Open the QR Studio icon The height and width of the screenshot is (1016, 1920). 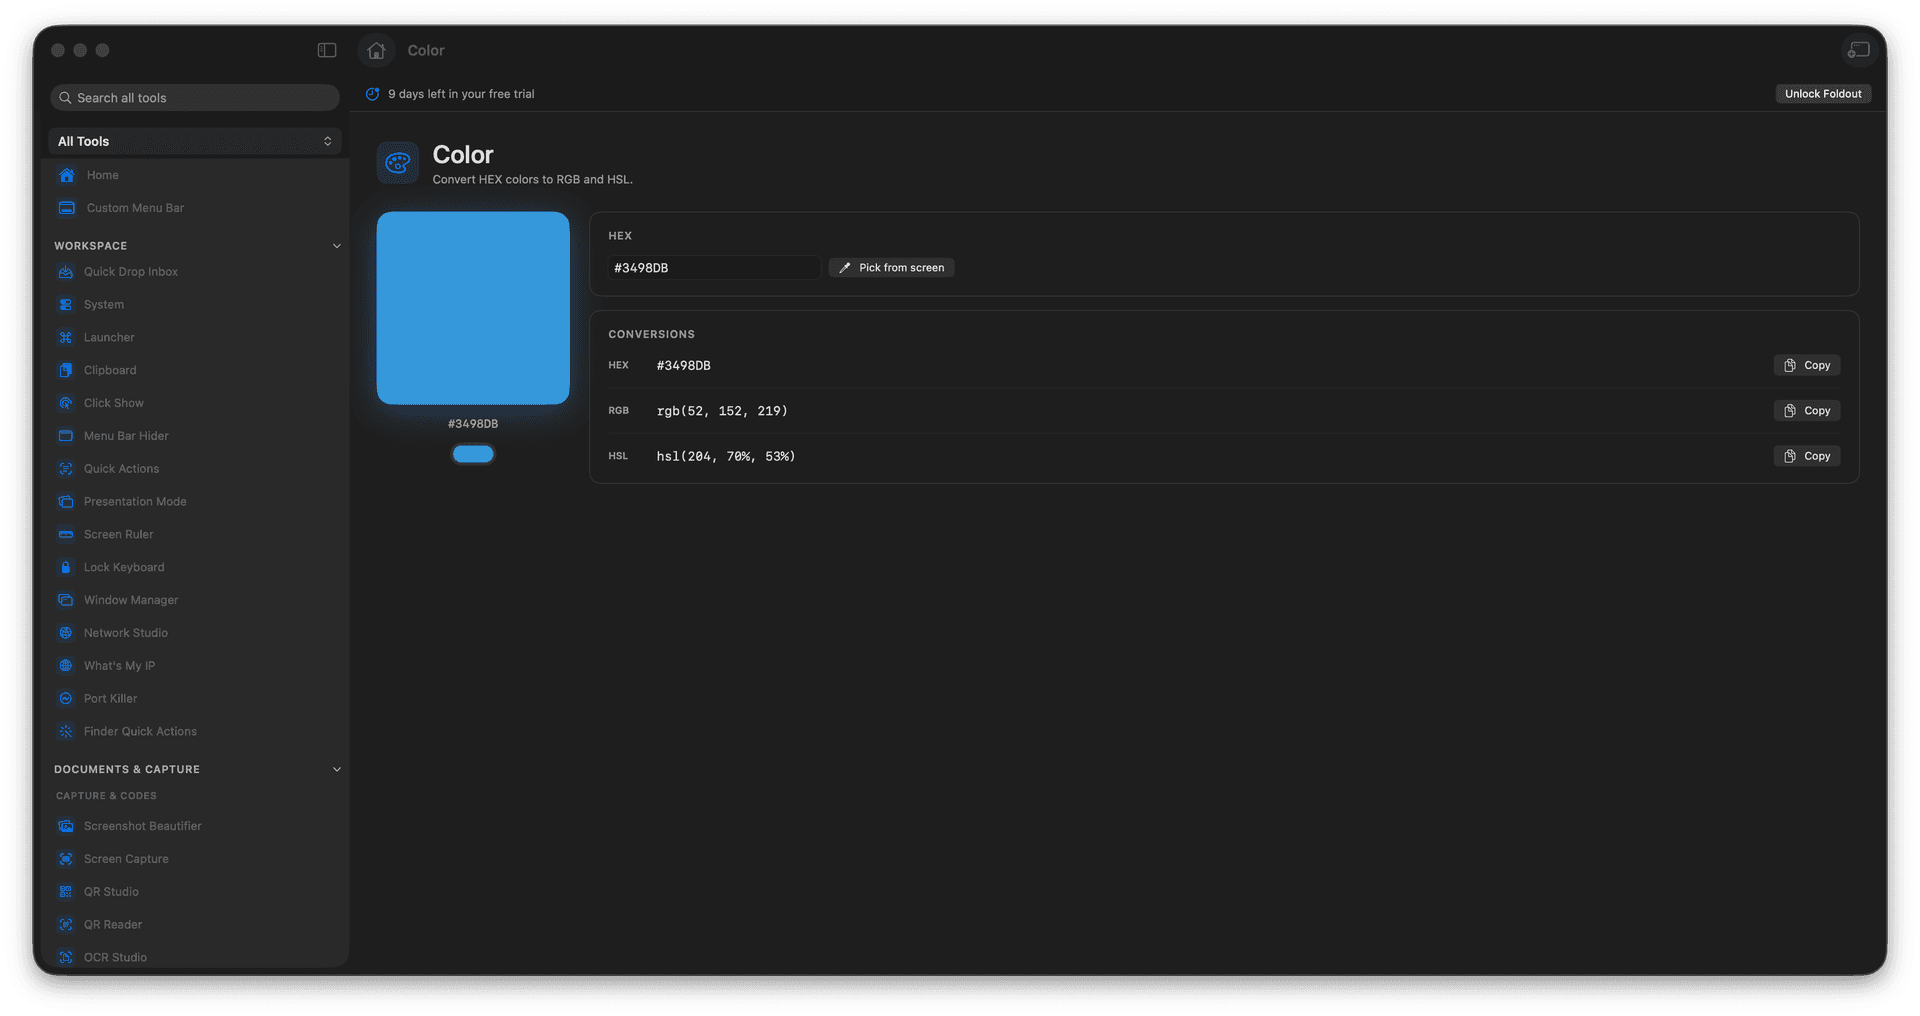[x=66, y=892]
